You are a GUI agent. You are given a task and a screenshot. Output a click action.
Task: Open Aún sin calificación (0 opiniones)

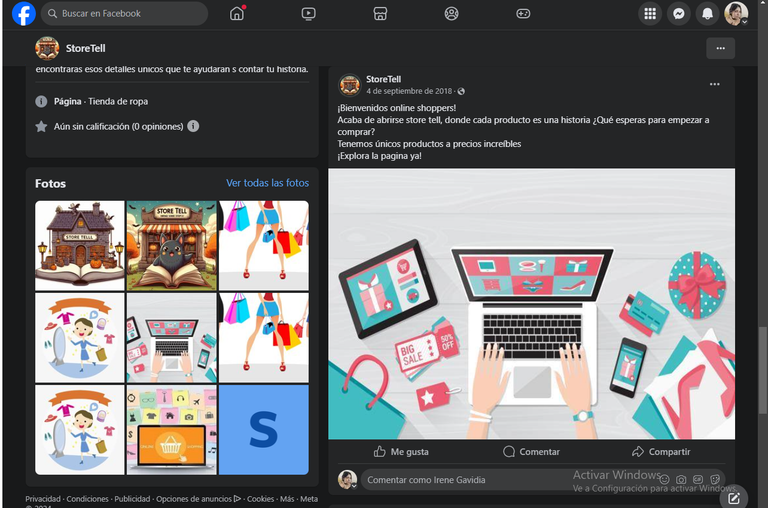[119, 126]
